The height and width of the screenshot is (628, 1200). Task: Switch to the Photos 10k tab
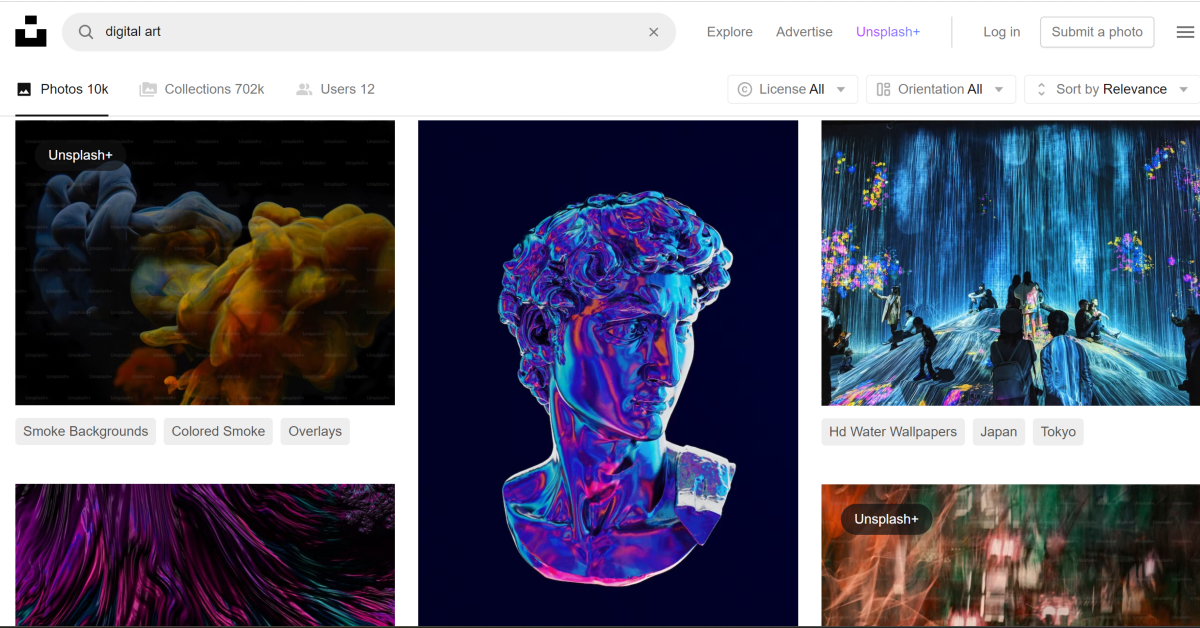pos(62,89)
